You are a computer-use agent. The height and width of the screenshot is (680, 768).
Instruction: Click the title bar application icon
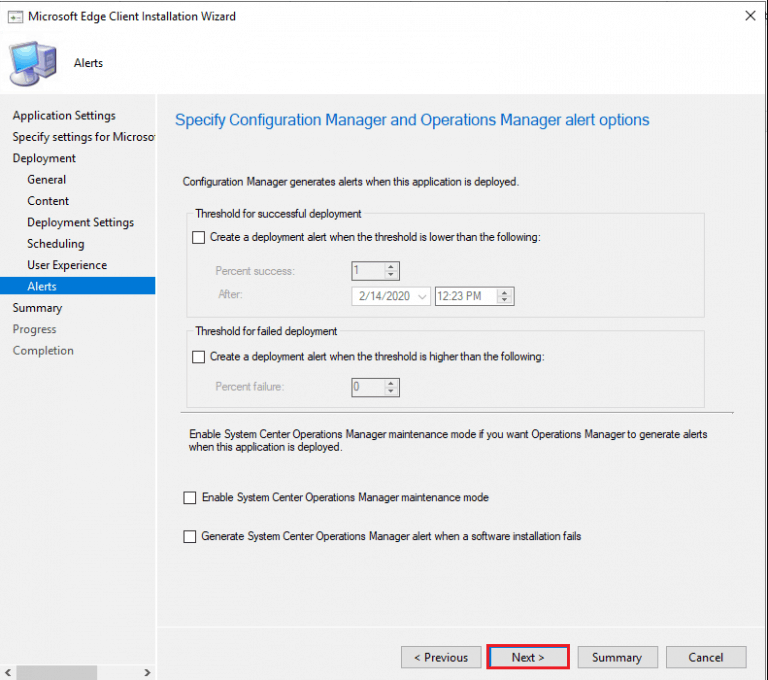click(x=14, y=16)
